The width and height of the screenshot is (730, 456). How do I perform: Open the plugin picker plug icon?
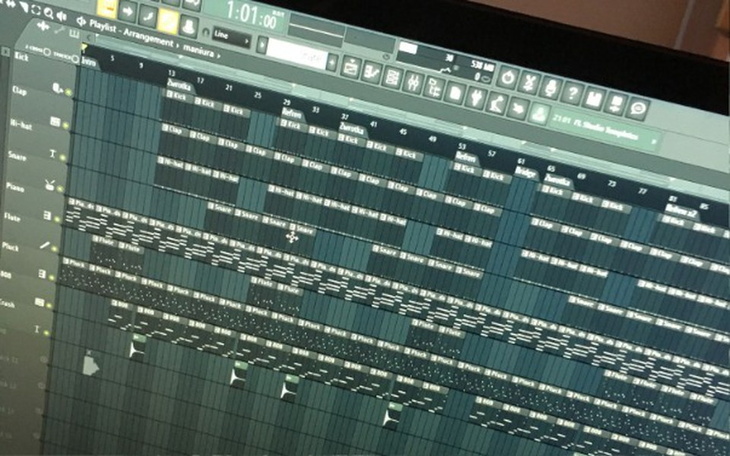[478, 98]
